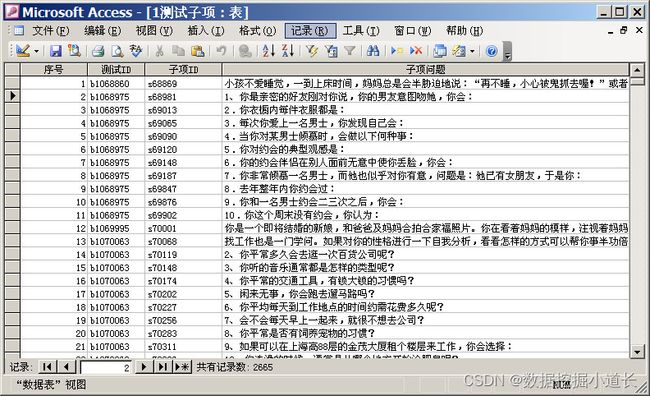The width and height of the screenshot is (650, 396).
Task: Open Find with binoculars icon
Action: click(373, 51)
